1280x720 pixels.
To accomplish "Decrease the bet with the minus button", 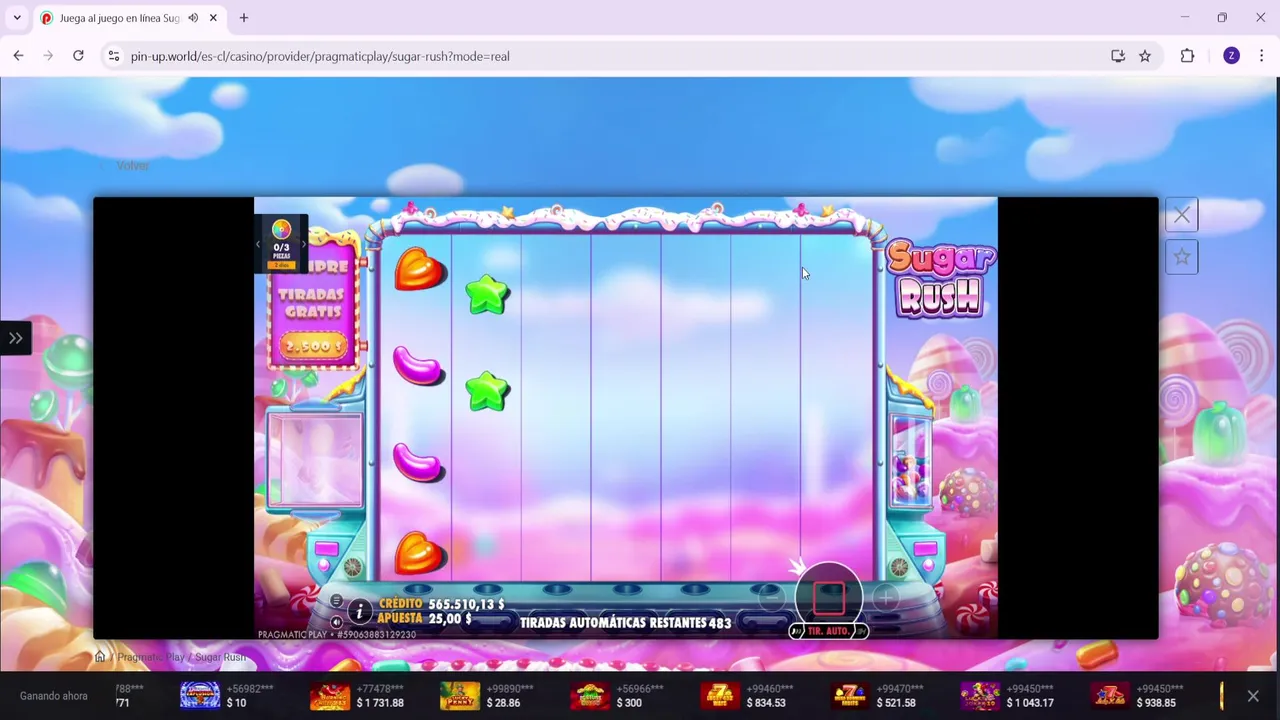I will (770, 598).
